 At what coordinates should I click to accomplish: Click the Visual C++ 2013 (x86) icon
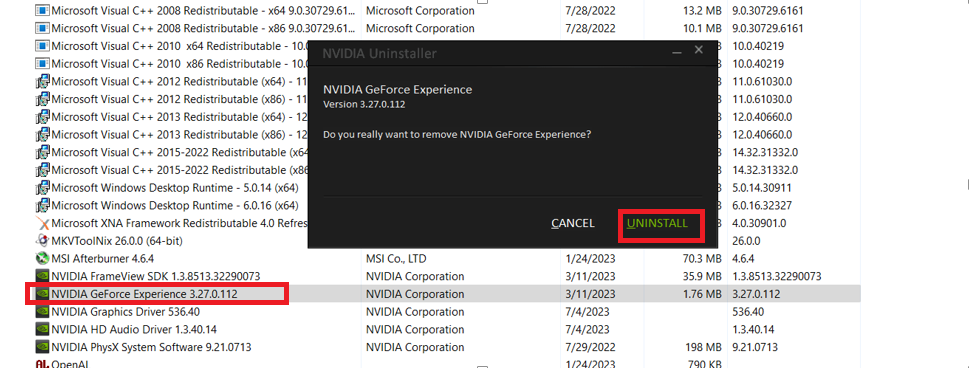43,134
